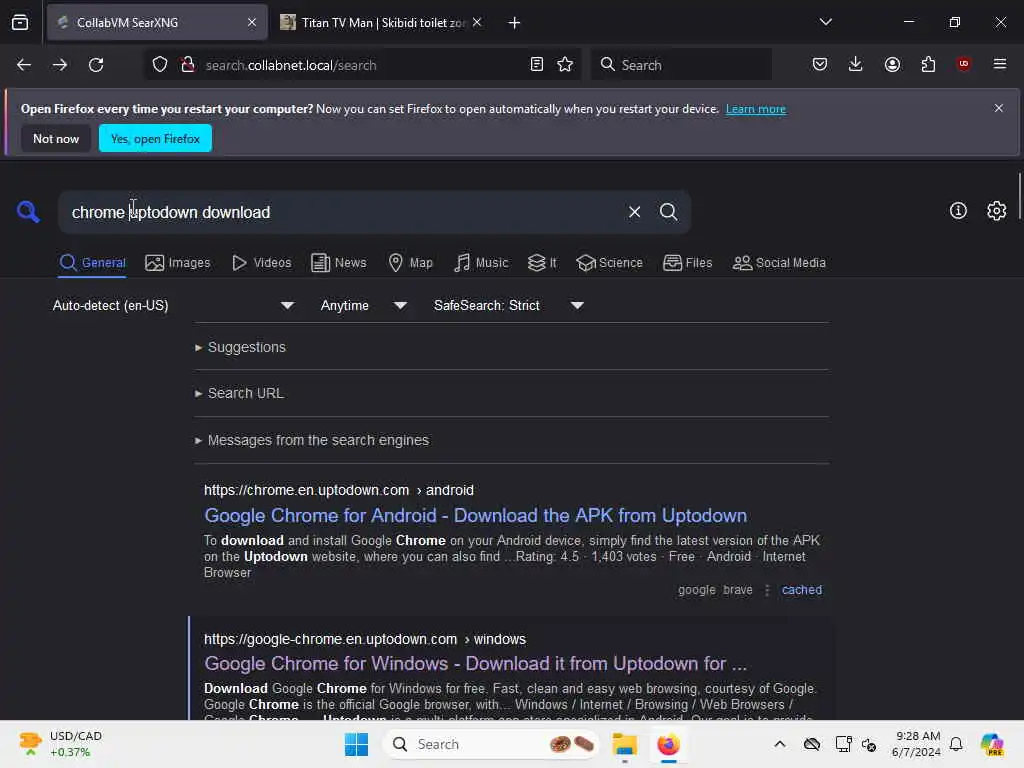The width and height of the screenshot is (1024, 768).
Task: Submit the SearXNG search with the magnifier button
Action: [x=668, y=212]
